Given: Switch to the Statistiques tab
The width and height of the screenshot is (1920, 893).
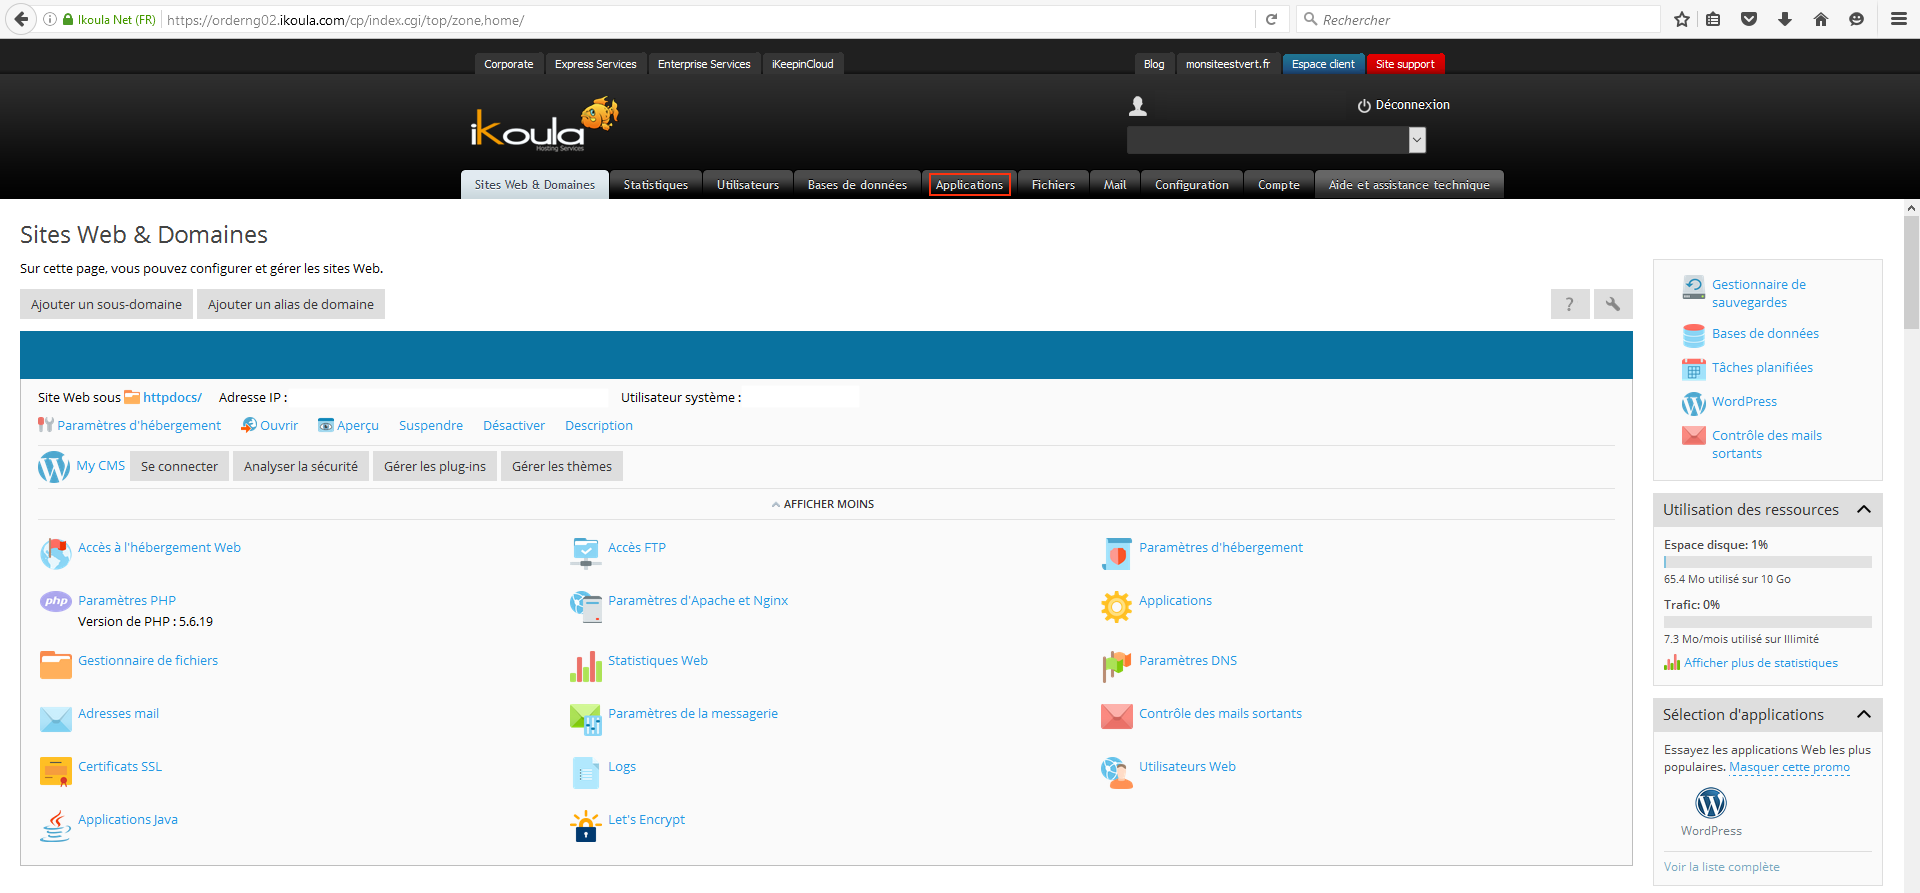Looking at the screenshot, I should coord(655,185).
